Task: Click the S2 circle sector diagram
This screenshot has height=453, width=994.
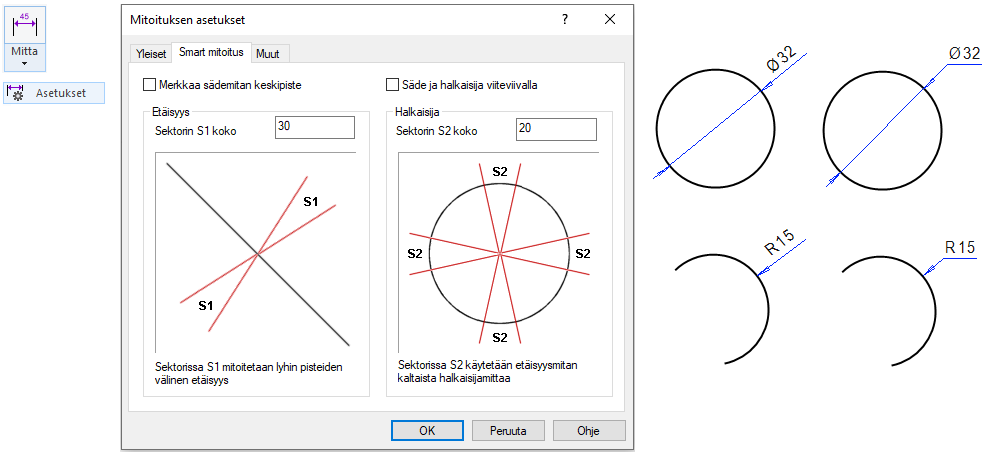Action: [x=498, y=250]
